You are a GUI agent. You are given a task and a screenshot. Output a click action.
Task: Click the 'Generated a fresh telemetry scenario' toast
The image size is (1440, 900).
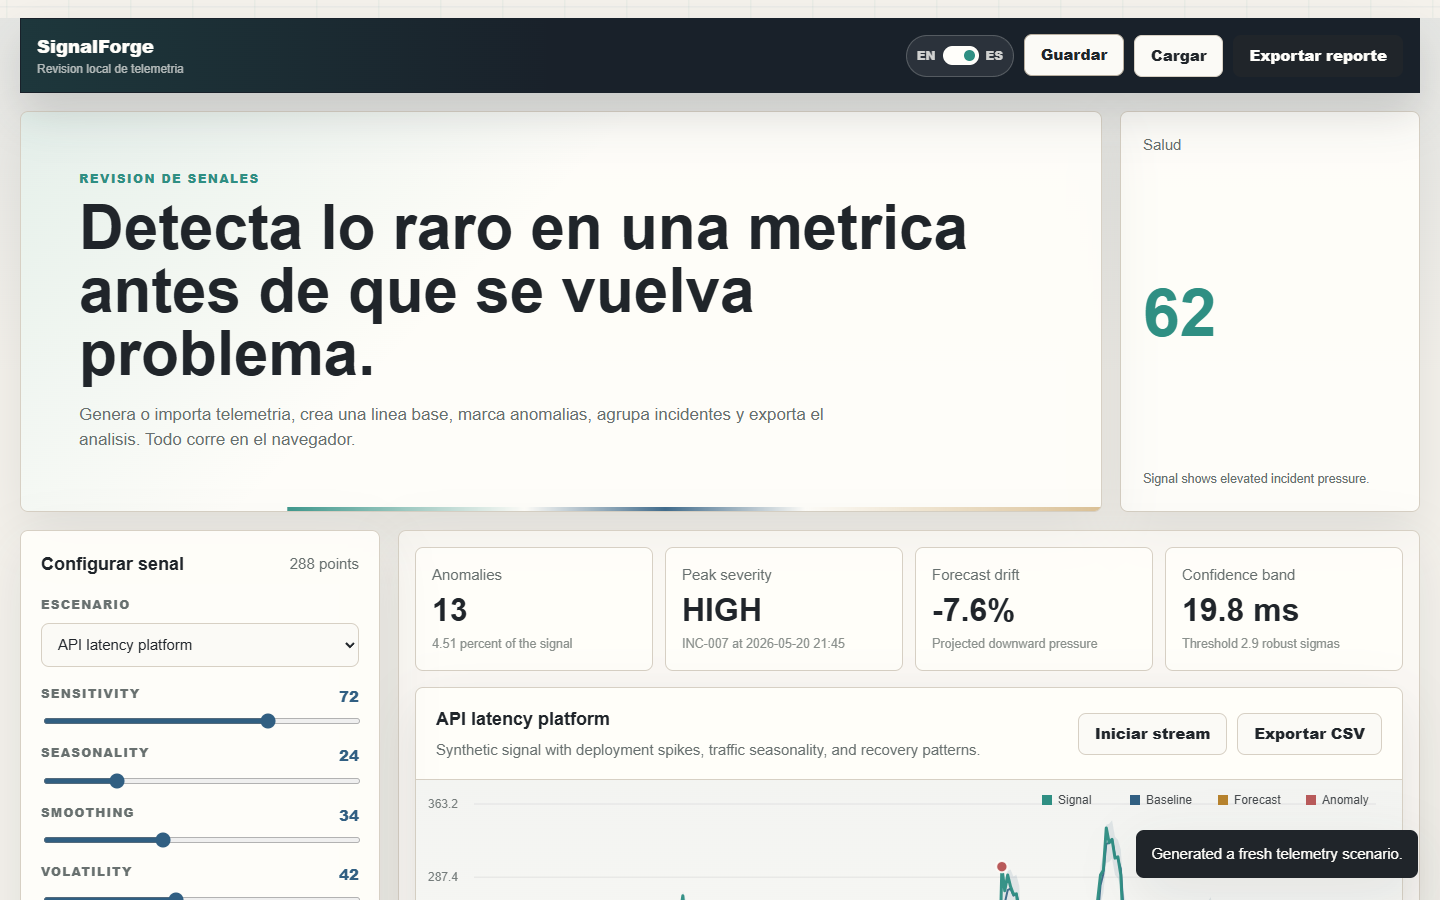1277,854
